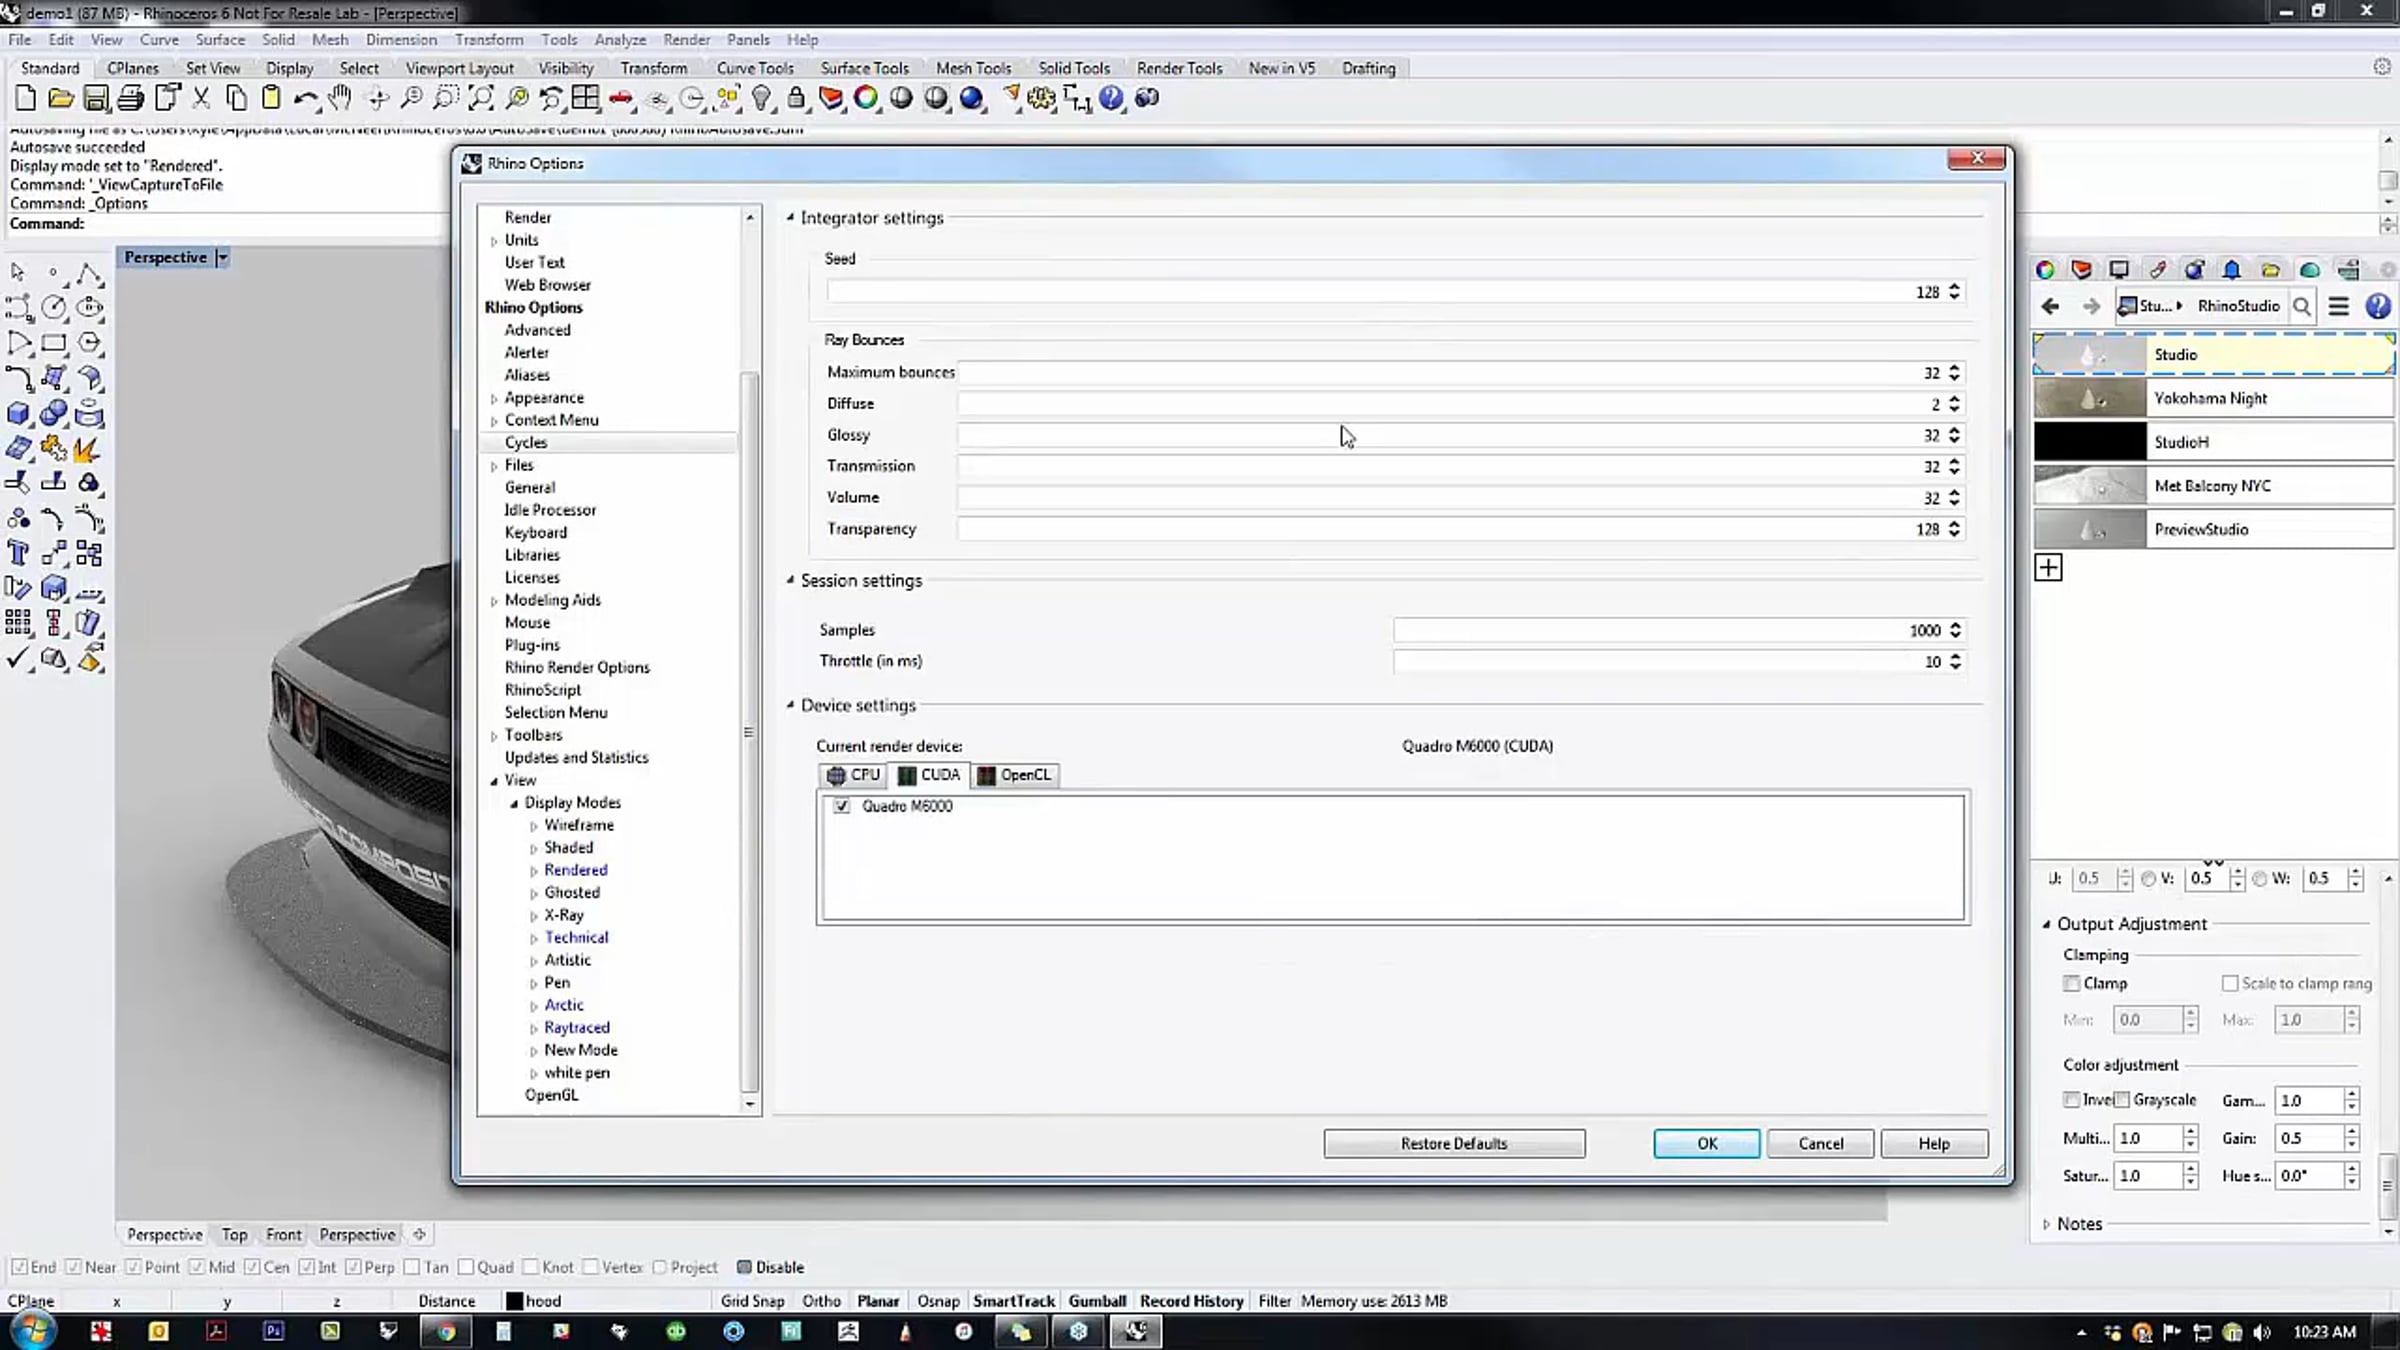Collapse the View tree node
This screenshot has width=2400, height=1350.
pyautogui.click(x=494, y=781)
